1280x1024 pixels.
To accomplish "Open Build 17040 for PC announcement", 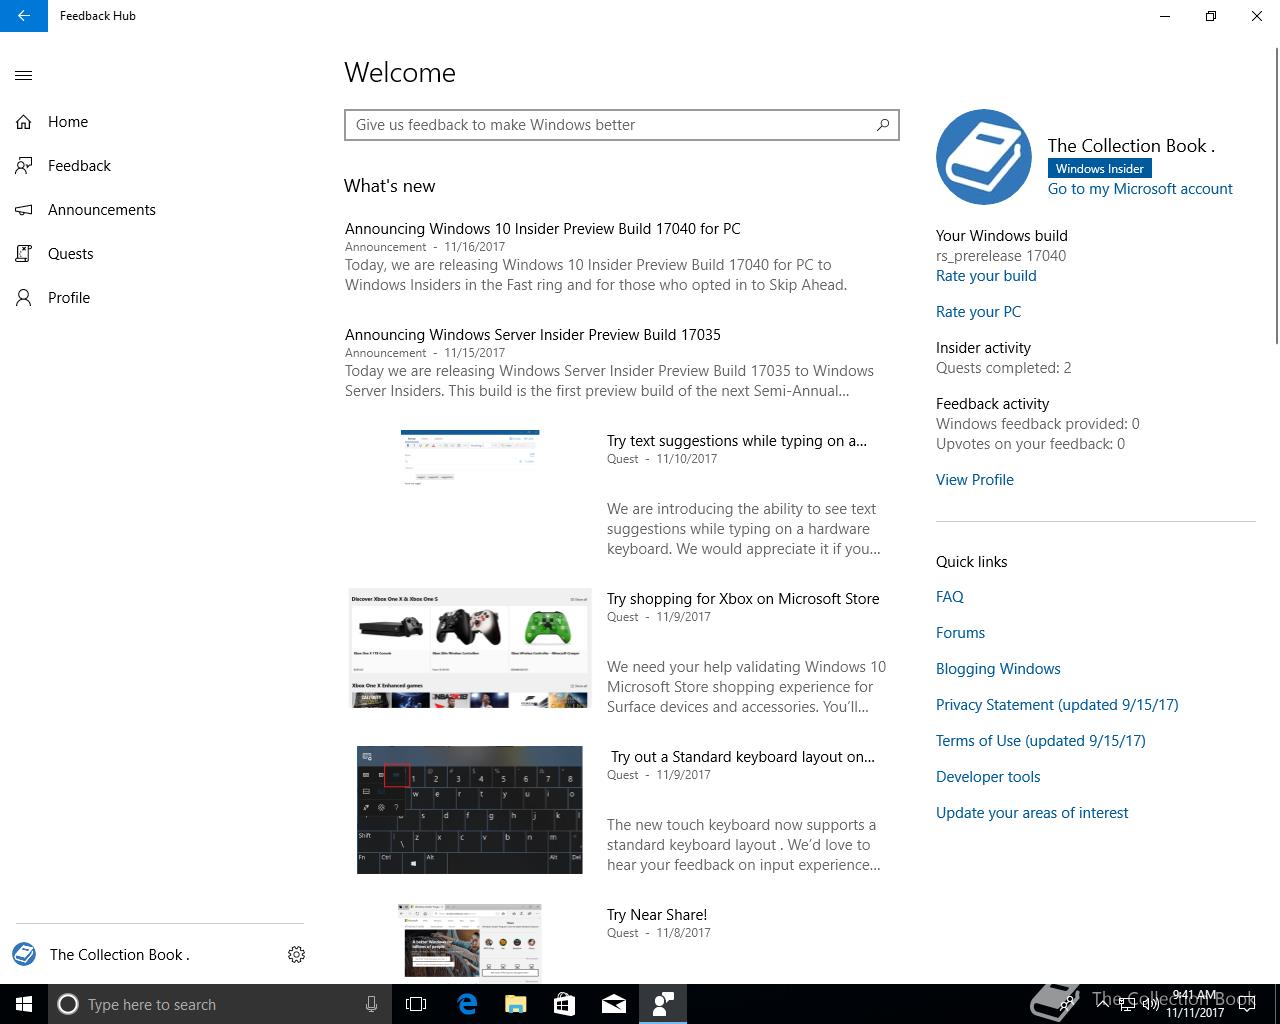I will click(543, 229).
